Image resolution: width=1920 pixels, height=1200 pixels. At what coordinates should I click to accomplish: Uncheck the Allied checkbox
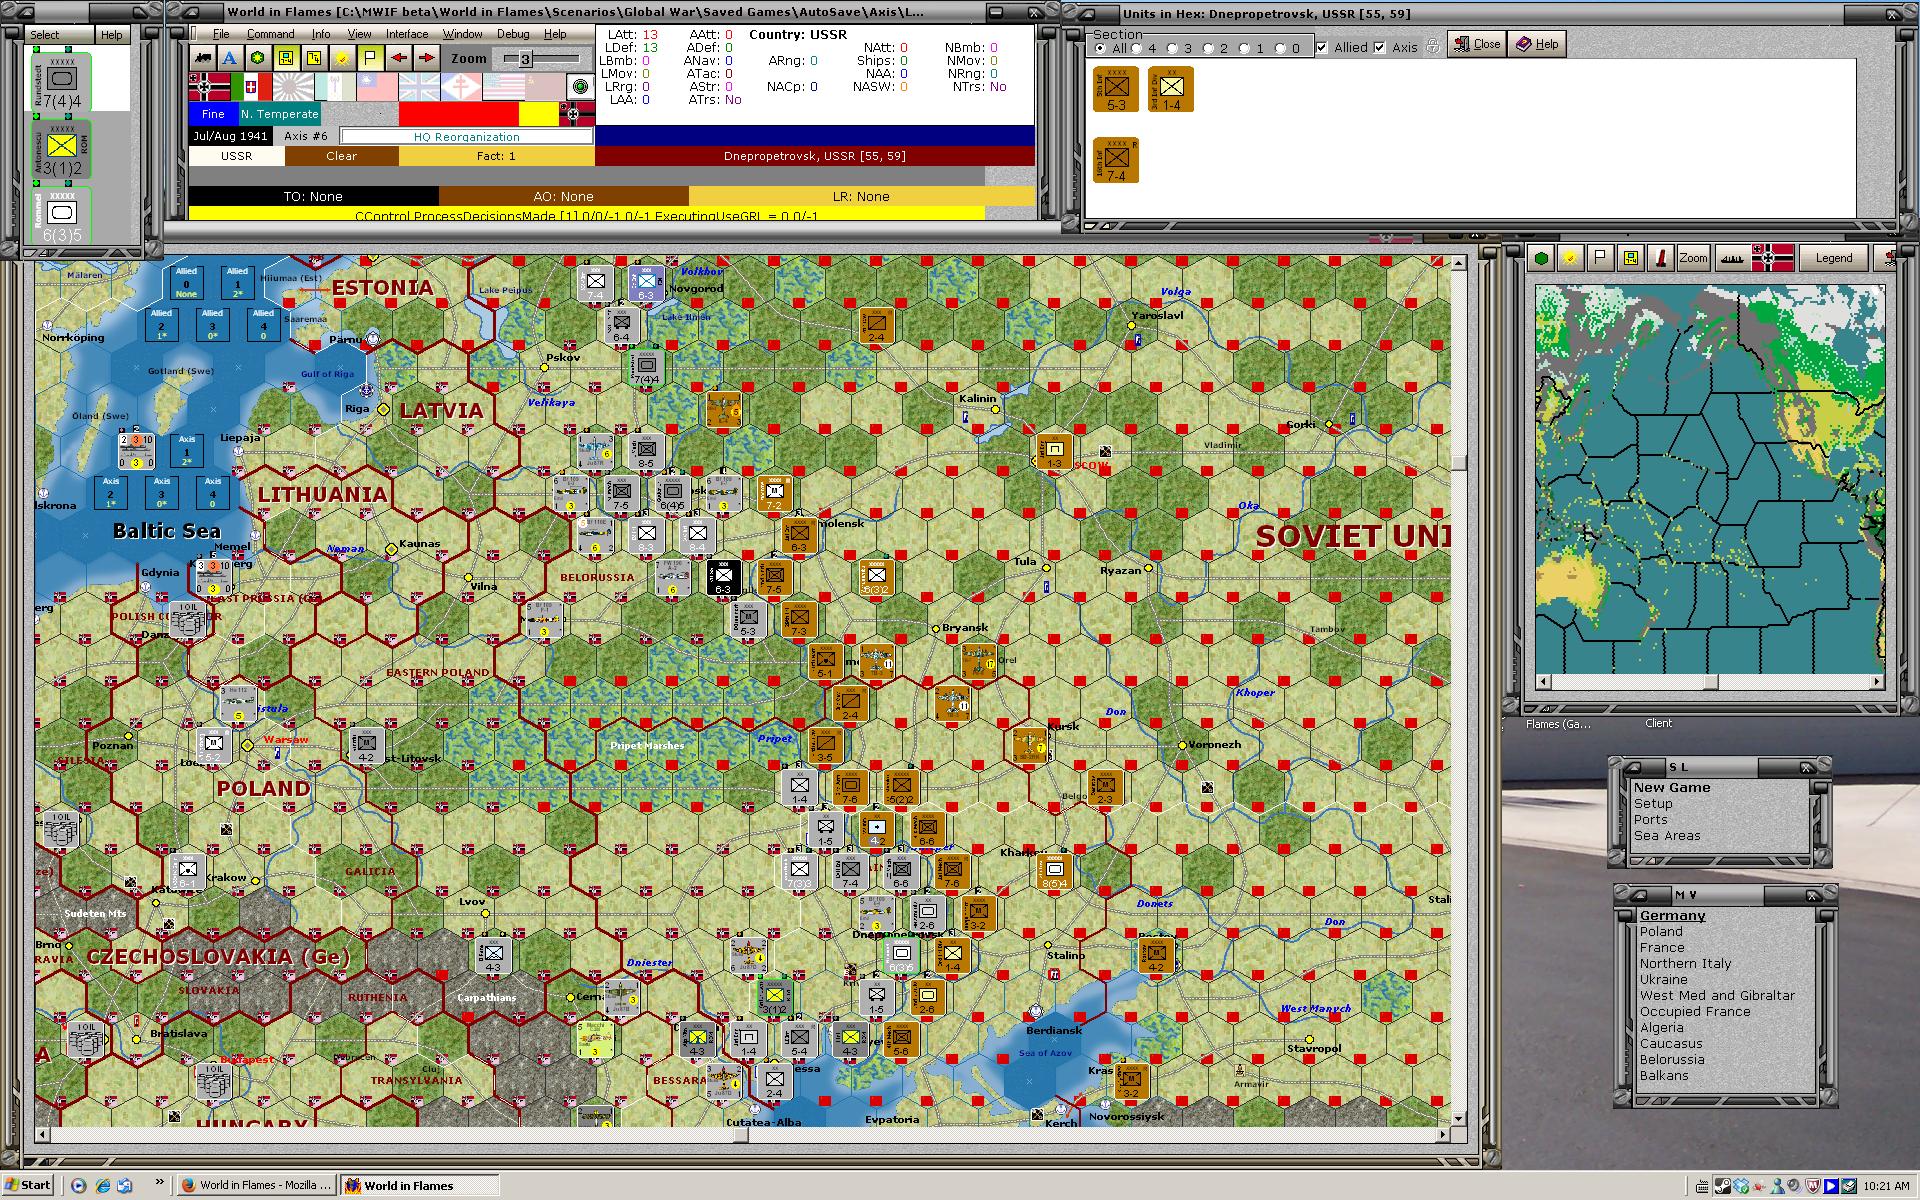[1322, 47]
